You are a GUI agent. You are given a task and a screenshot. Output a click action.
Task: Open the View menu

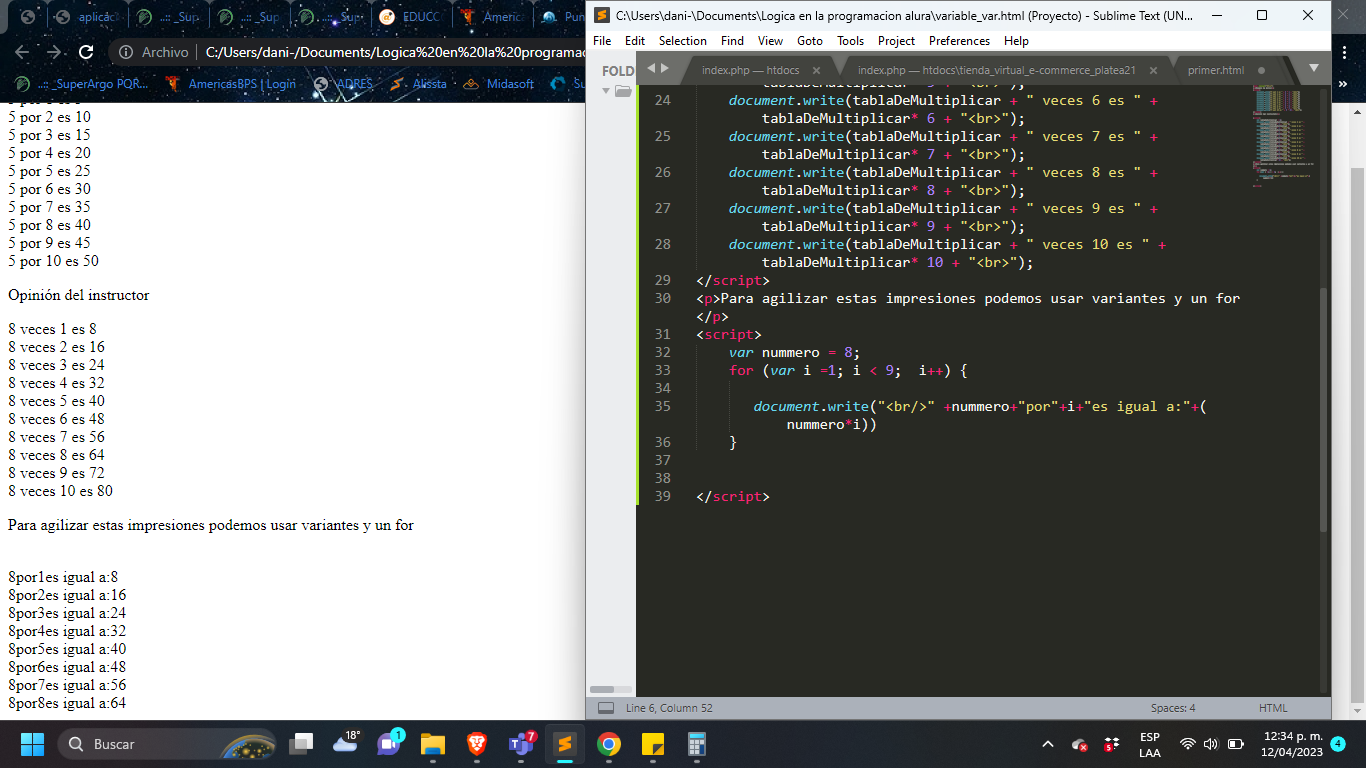770,41
